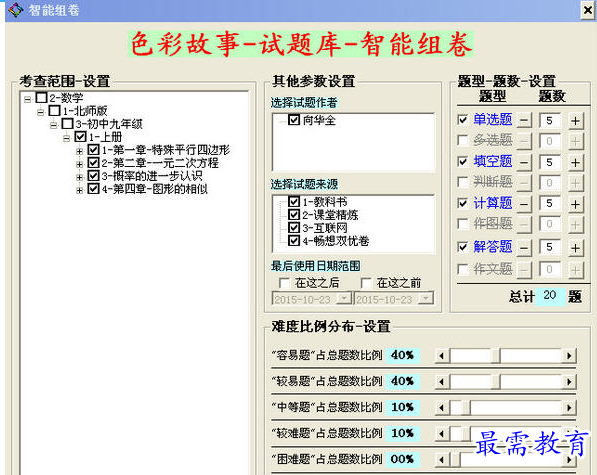Increase 解答题 count with plus button
The height and width of the screenshot is (475, 597).
(x=575, y=248)
